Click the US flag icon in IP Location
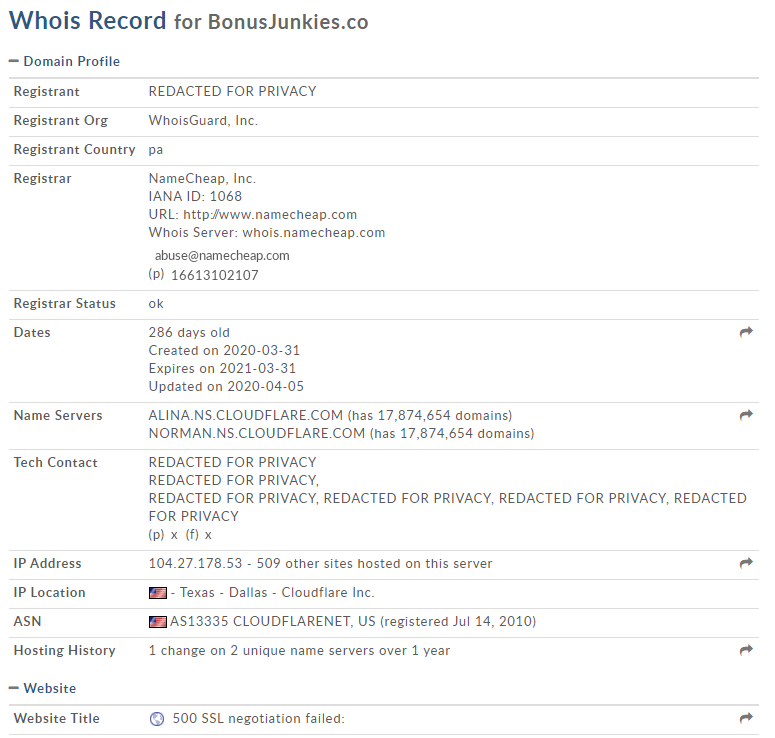775x738 pixels. click(x=158, y=593)
